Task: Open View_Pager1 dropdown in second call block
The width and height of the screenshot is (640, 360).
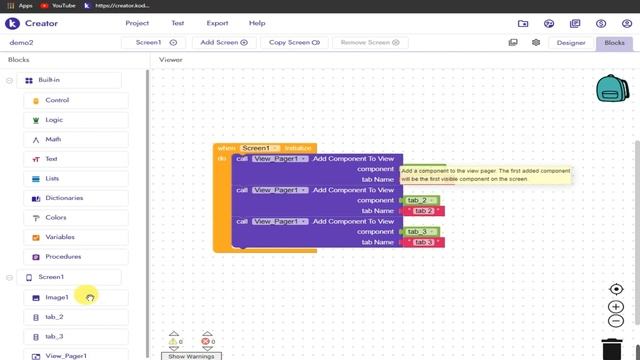Action: [x=280, y=190]
